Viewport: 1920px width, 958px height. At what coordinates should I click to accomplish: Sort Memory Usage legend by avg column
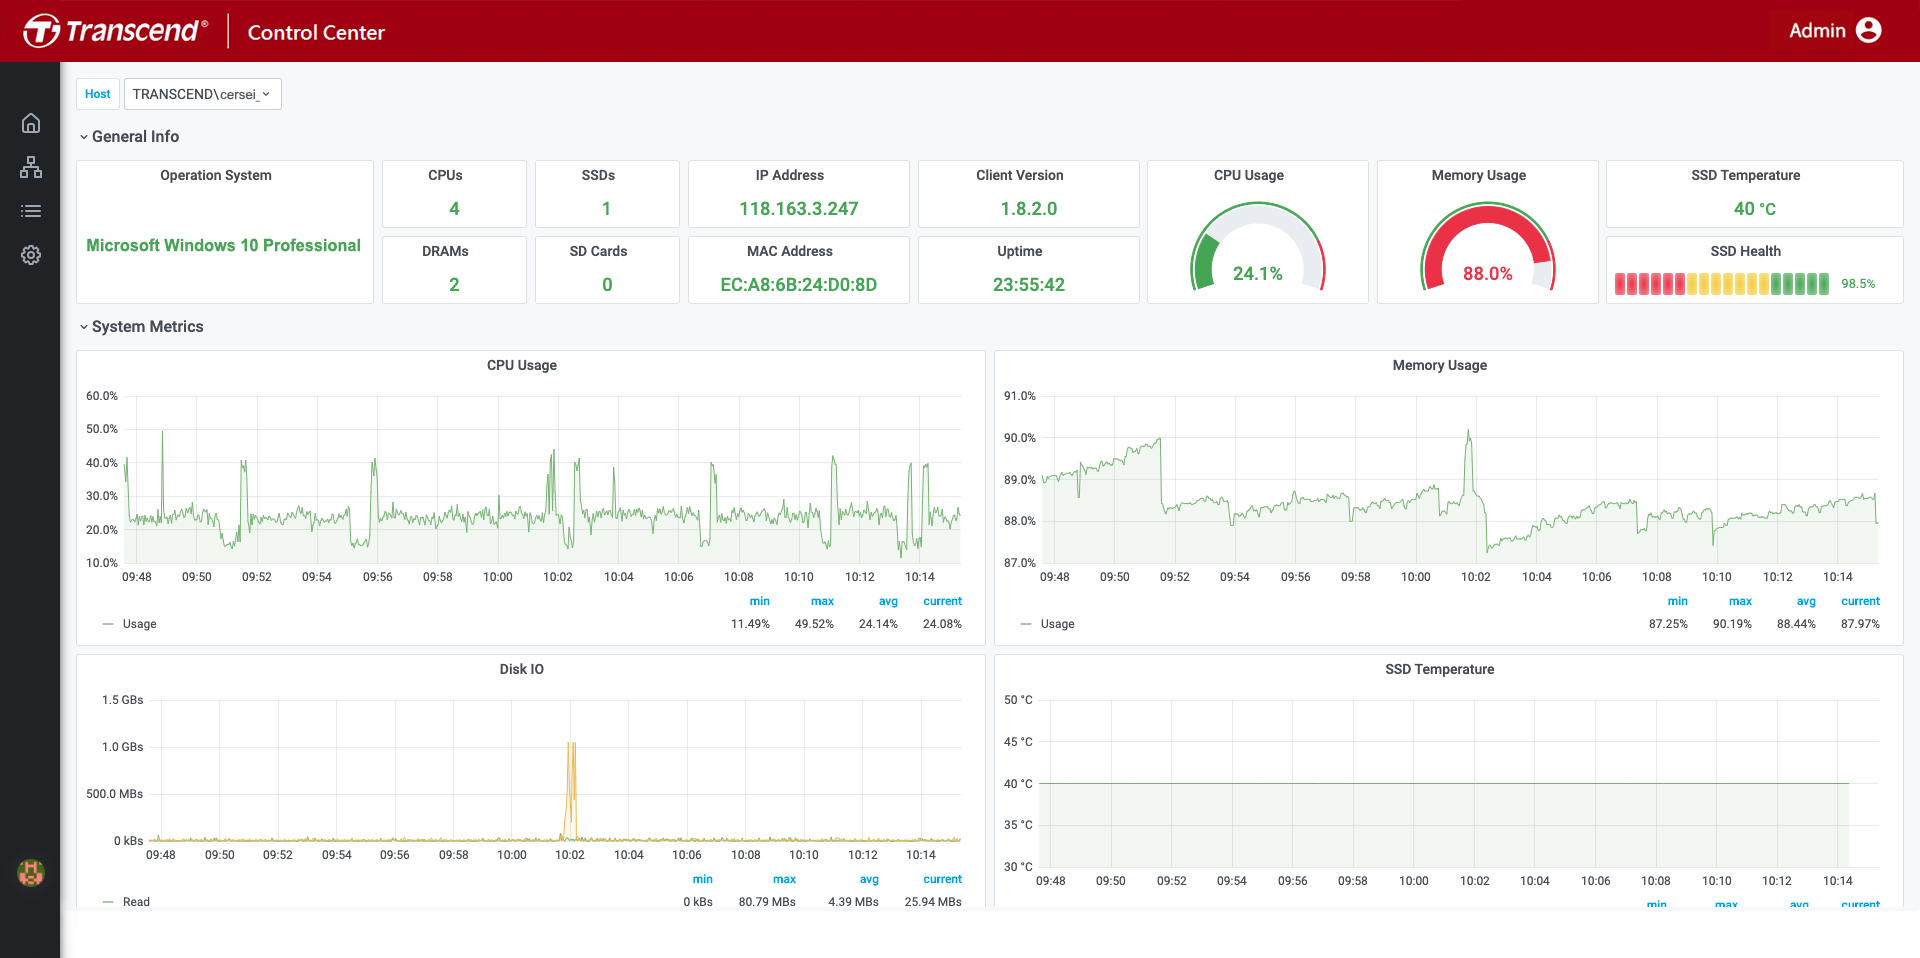pyautogui.click(x=1806, y=601)
